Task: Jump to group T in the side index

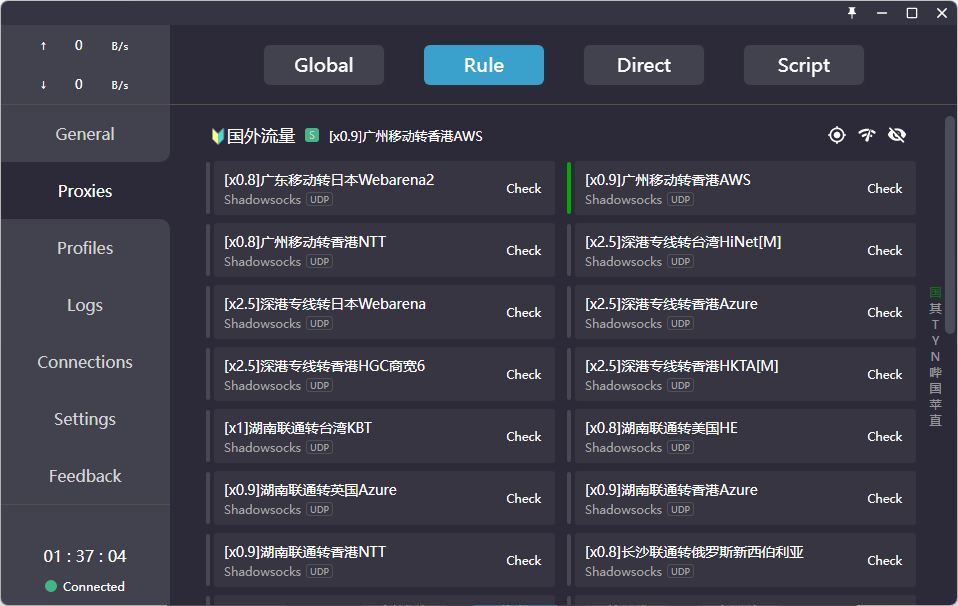Action: [x=935, y=324]
